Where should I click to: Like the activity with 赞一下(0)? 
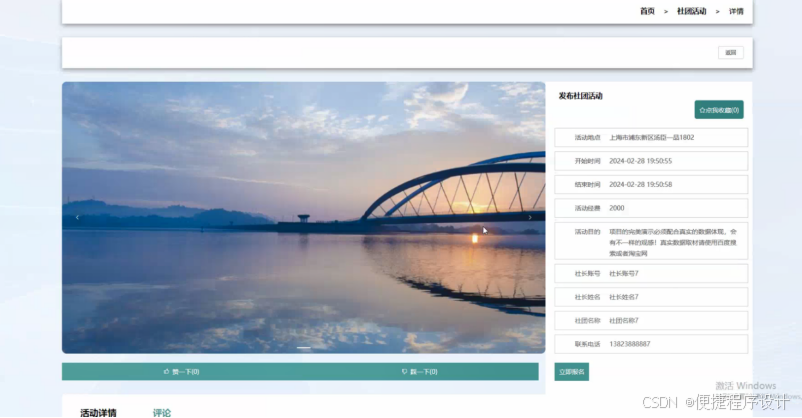pyautogui.click(x=181, y=372)
